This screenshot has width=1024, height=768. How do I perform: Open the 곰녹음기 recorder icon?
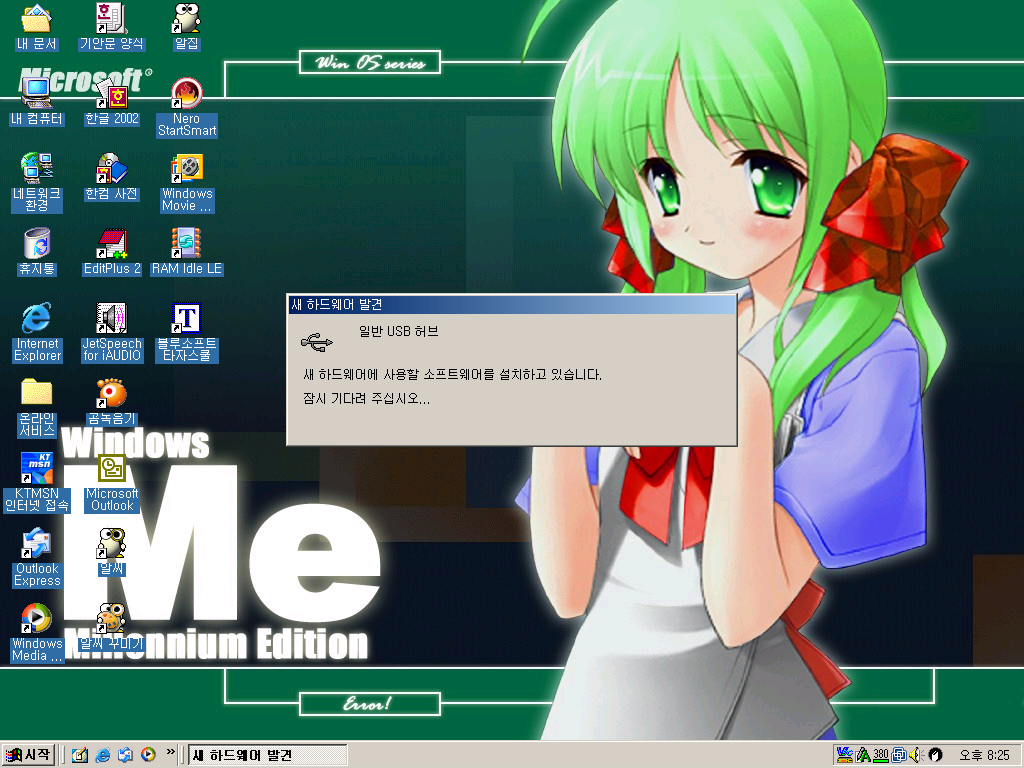[111, 394]
